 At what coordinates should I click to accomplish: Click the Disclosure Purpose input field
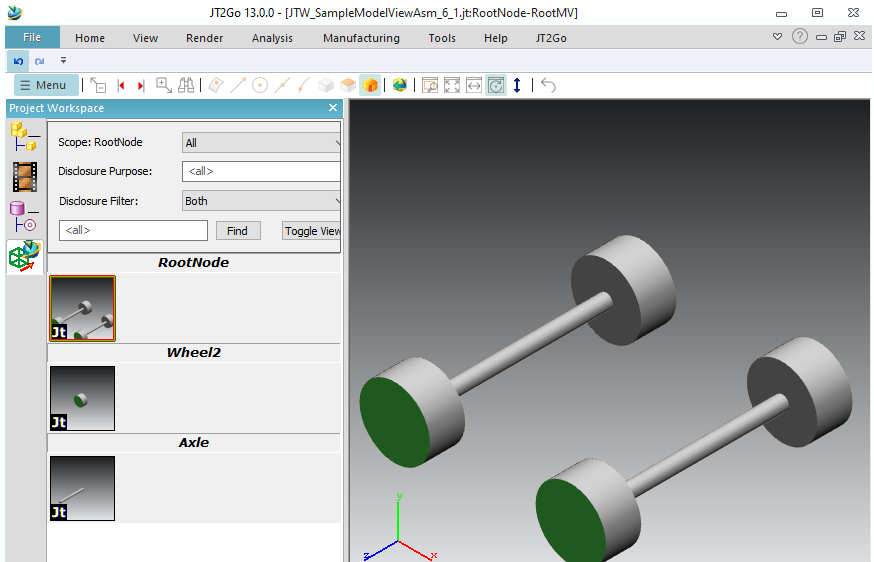click(x=262, y=171)
